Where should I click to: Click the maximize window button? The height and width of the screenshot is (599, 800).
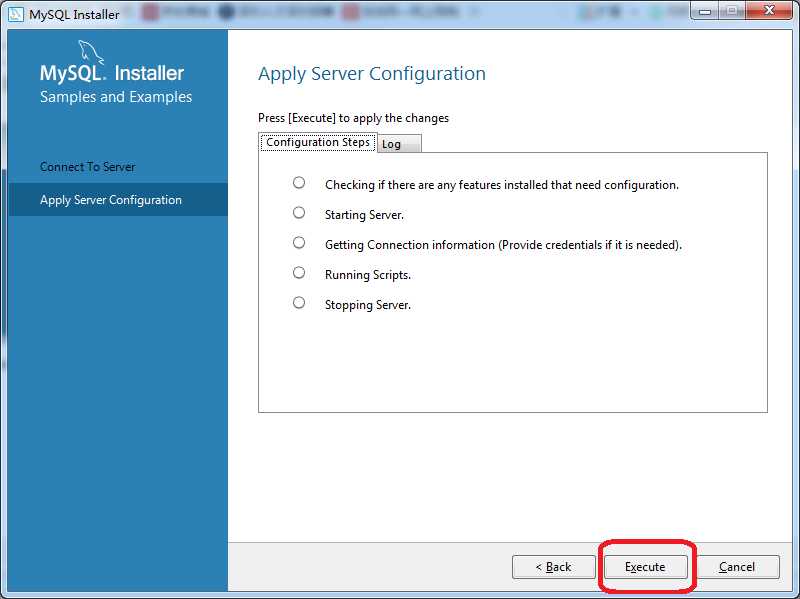[x=733, y=10]
